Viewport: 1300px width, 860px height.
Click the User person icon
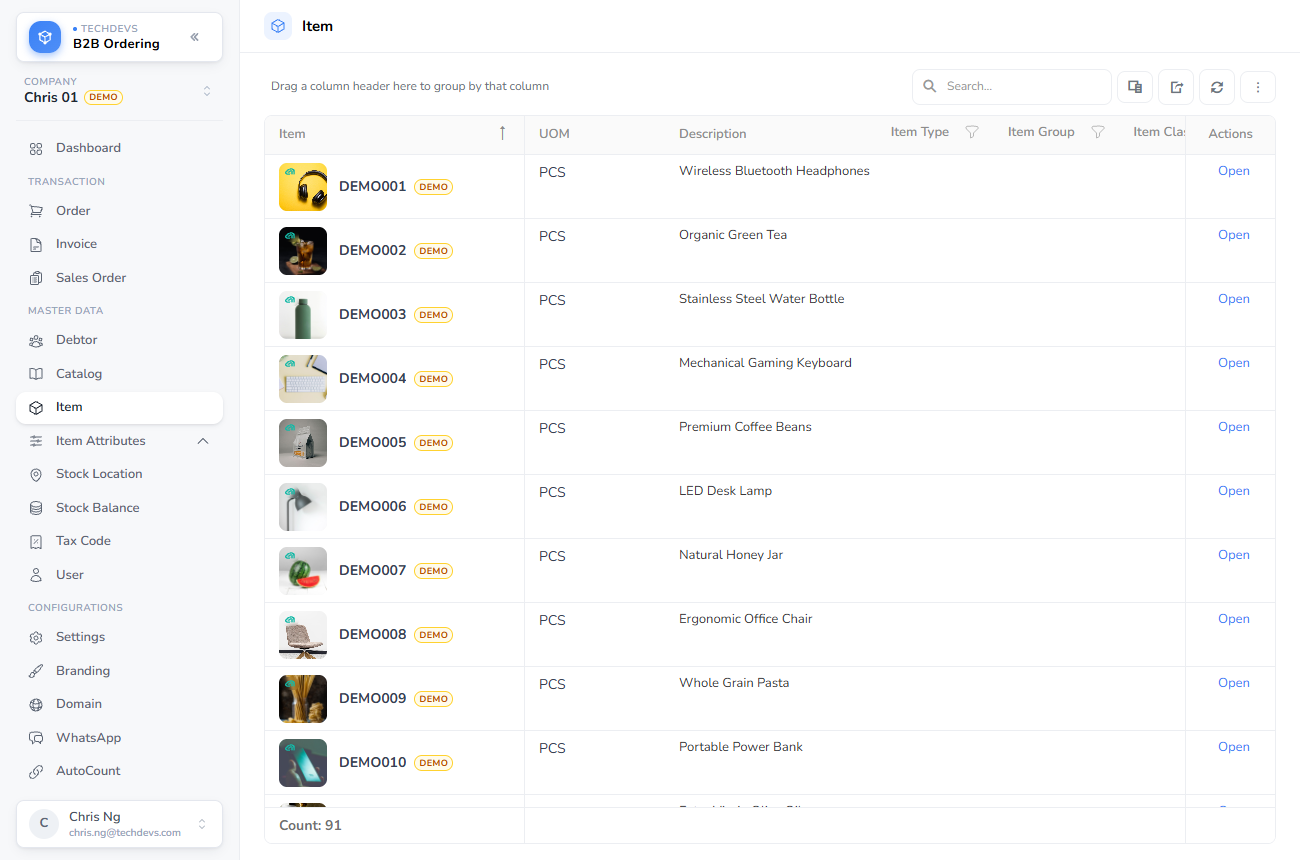36,575
